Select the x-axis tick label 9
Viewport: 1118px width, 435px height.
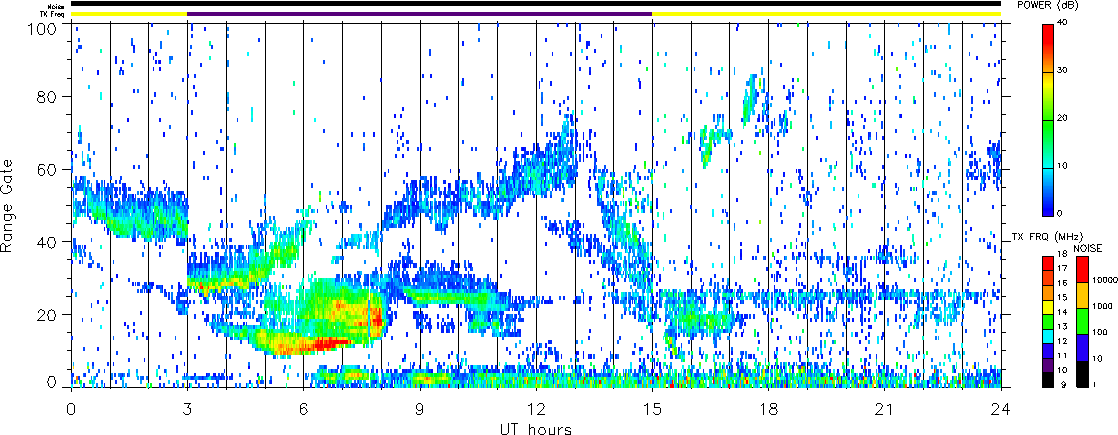click(x=420, y=409)
